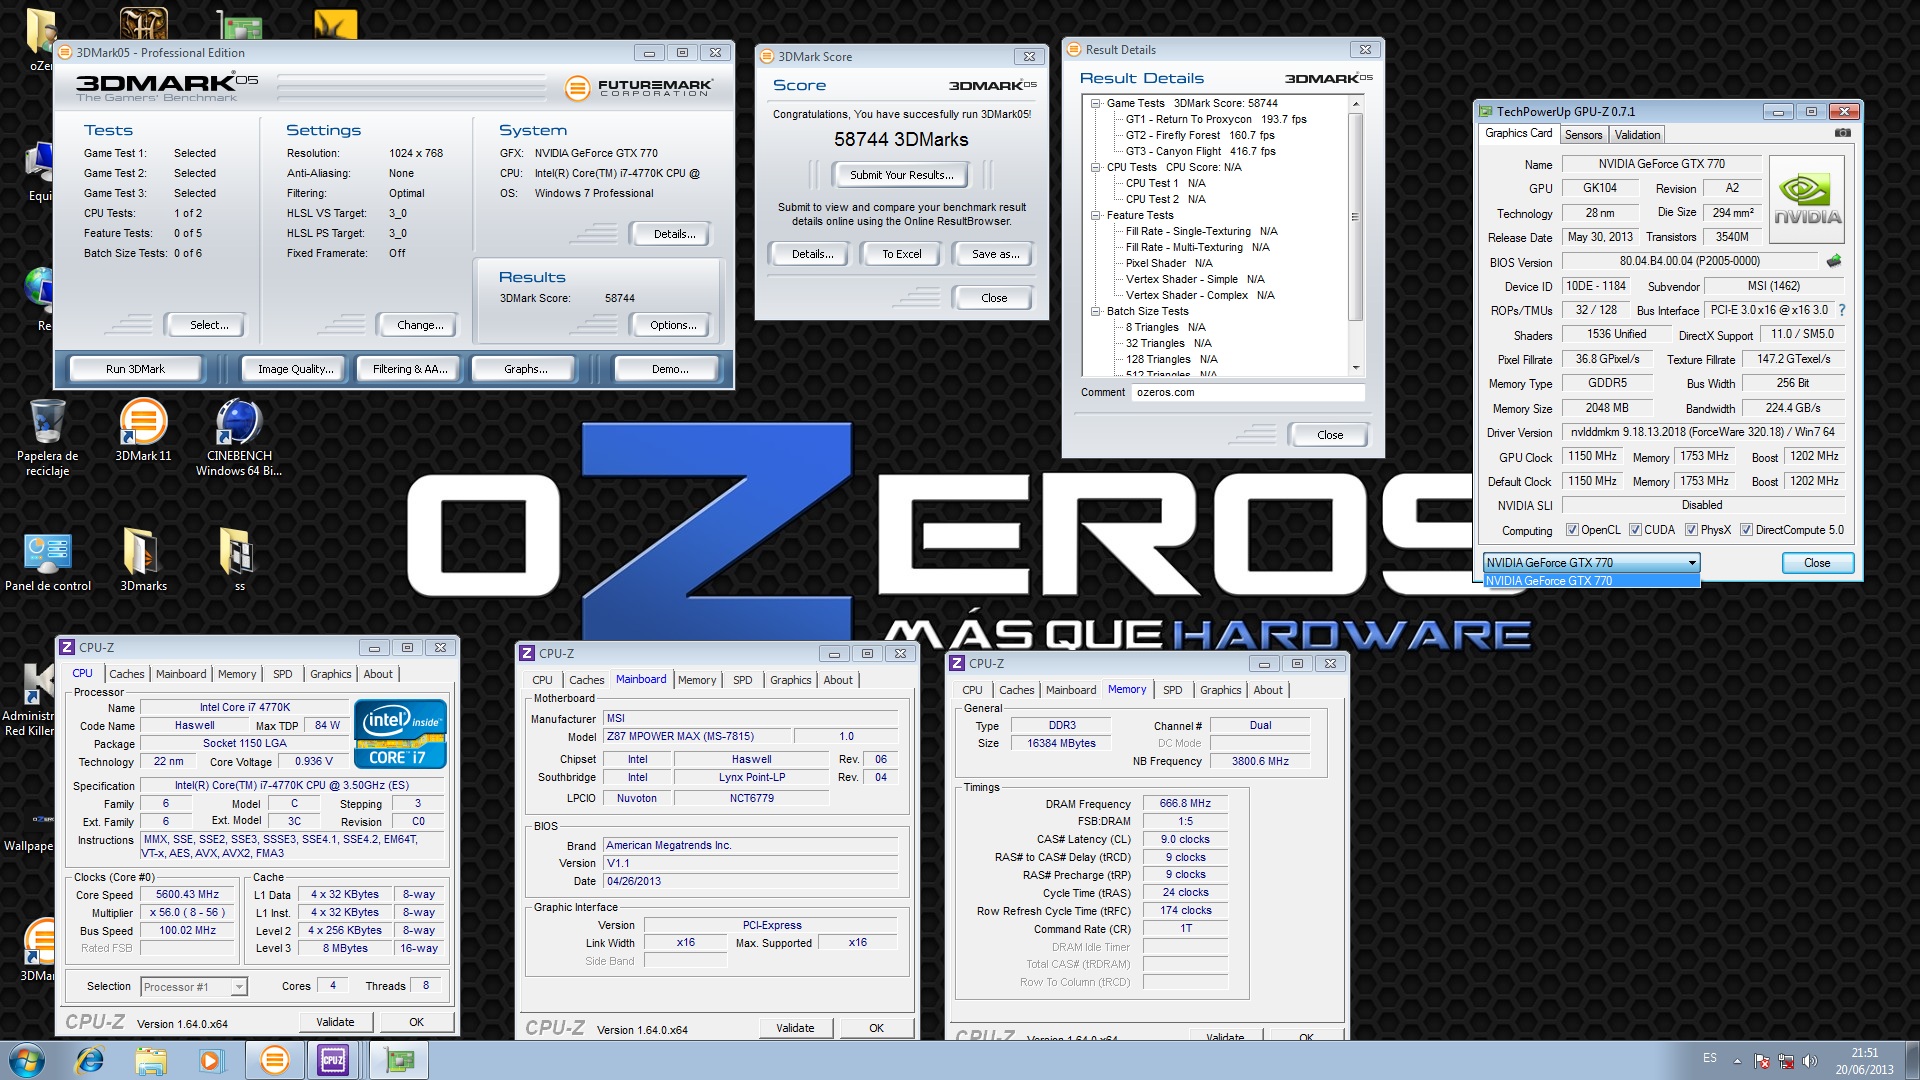Open the About tab in the CPU-Z processor window
Screen dimensions: 1920x1080
pos(378,674)
